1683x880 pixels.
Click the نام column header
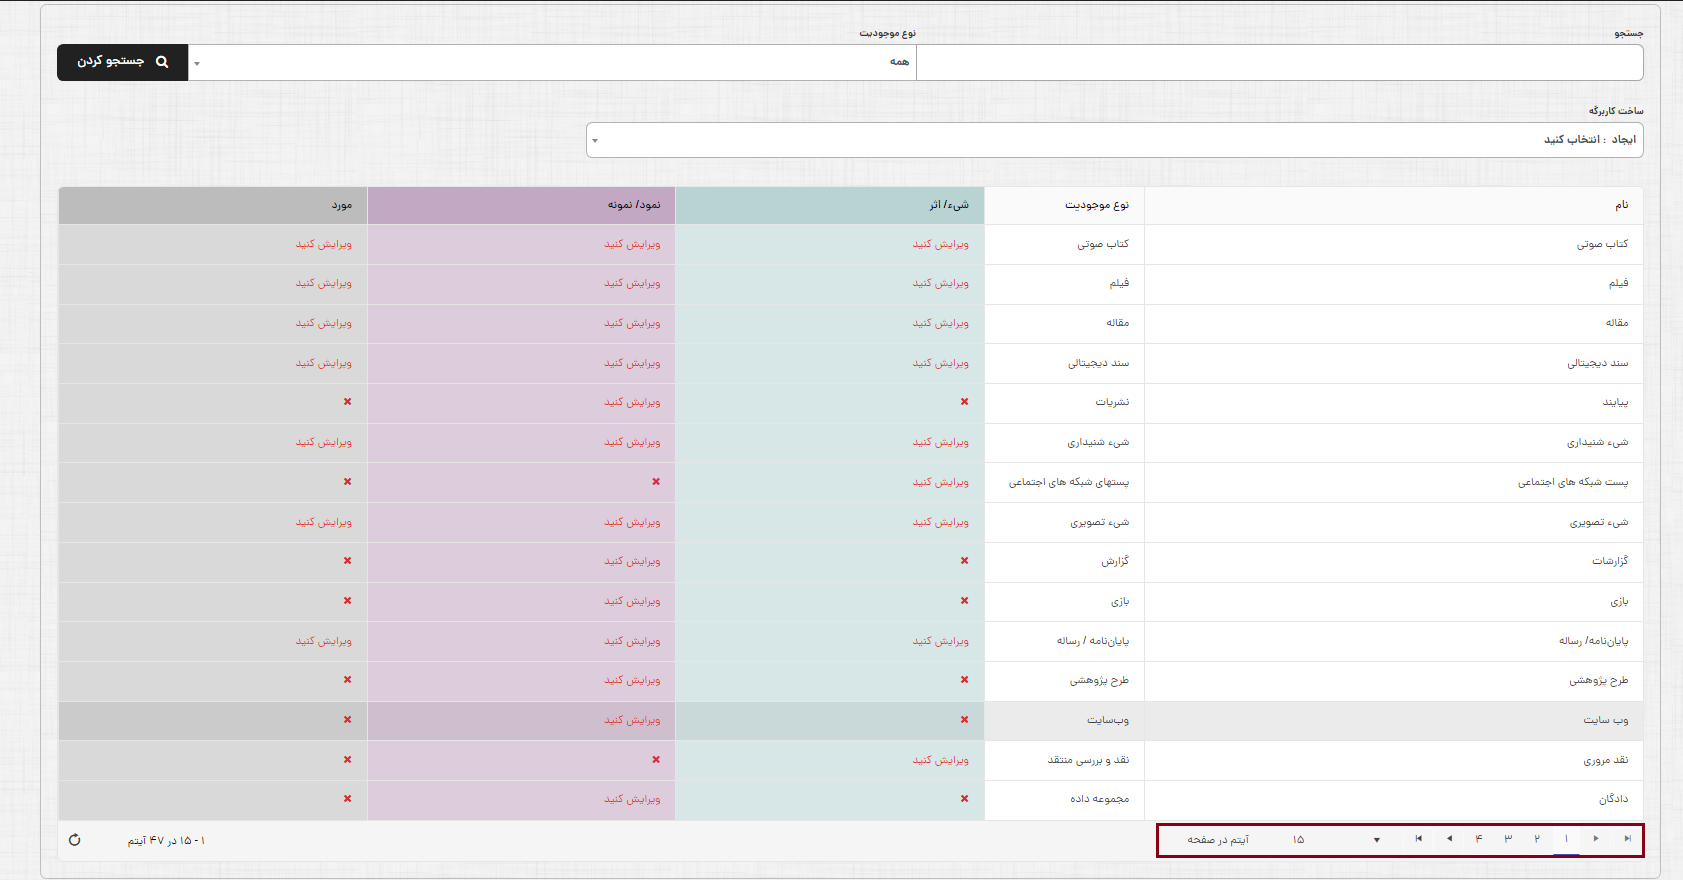pyautogui.click(x=1621, y=205)
